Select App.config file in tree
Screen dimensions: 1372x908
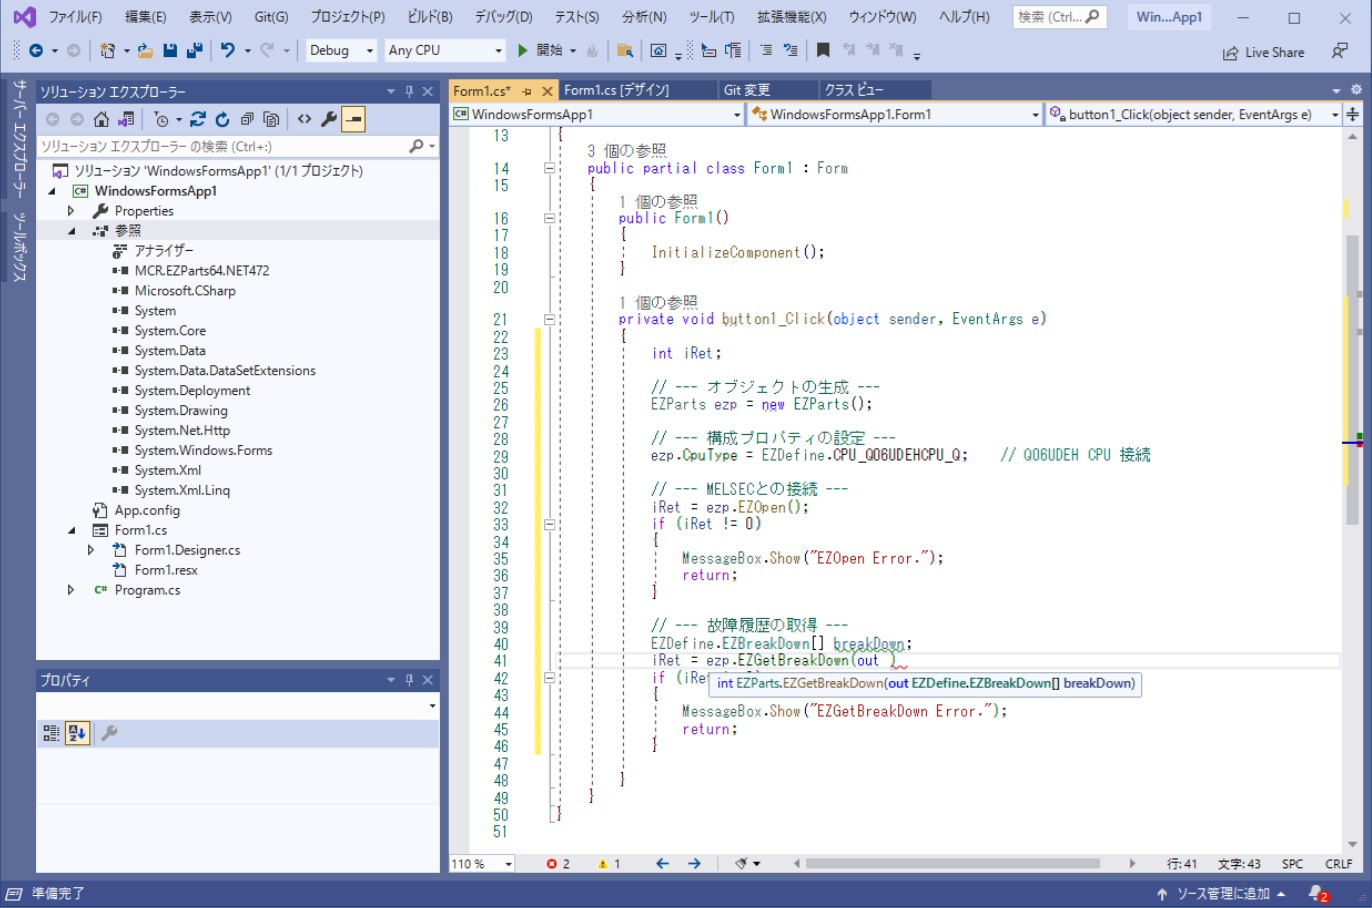147,510
